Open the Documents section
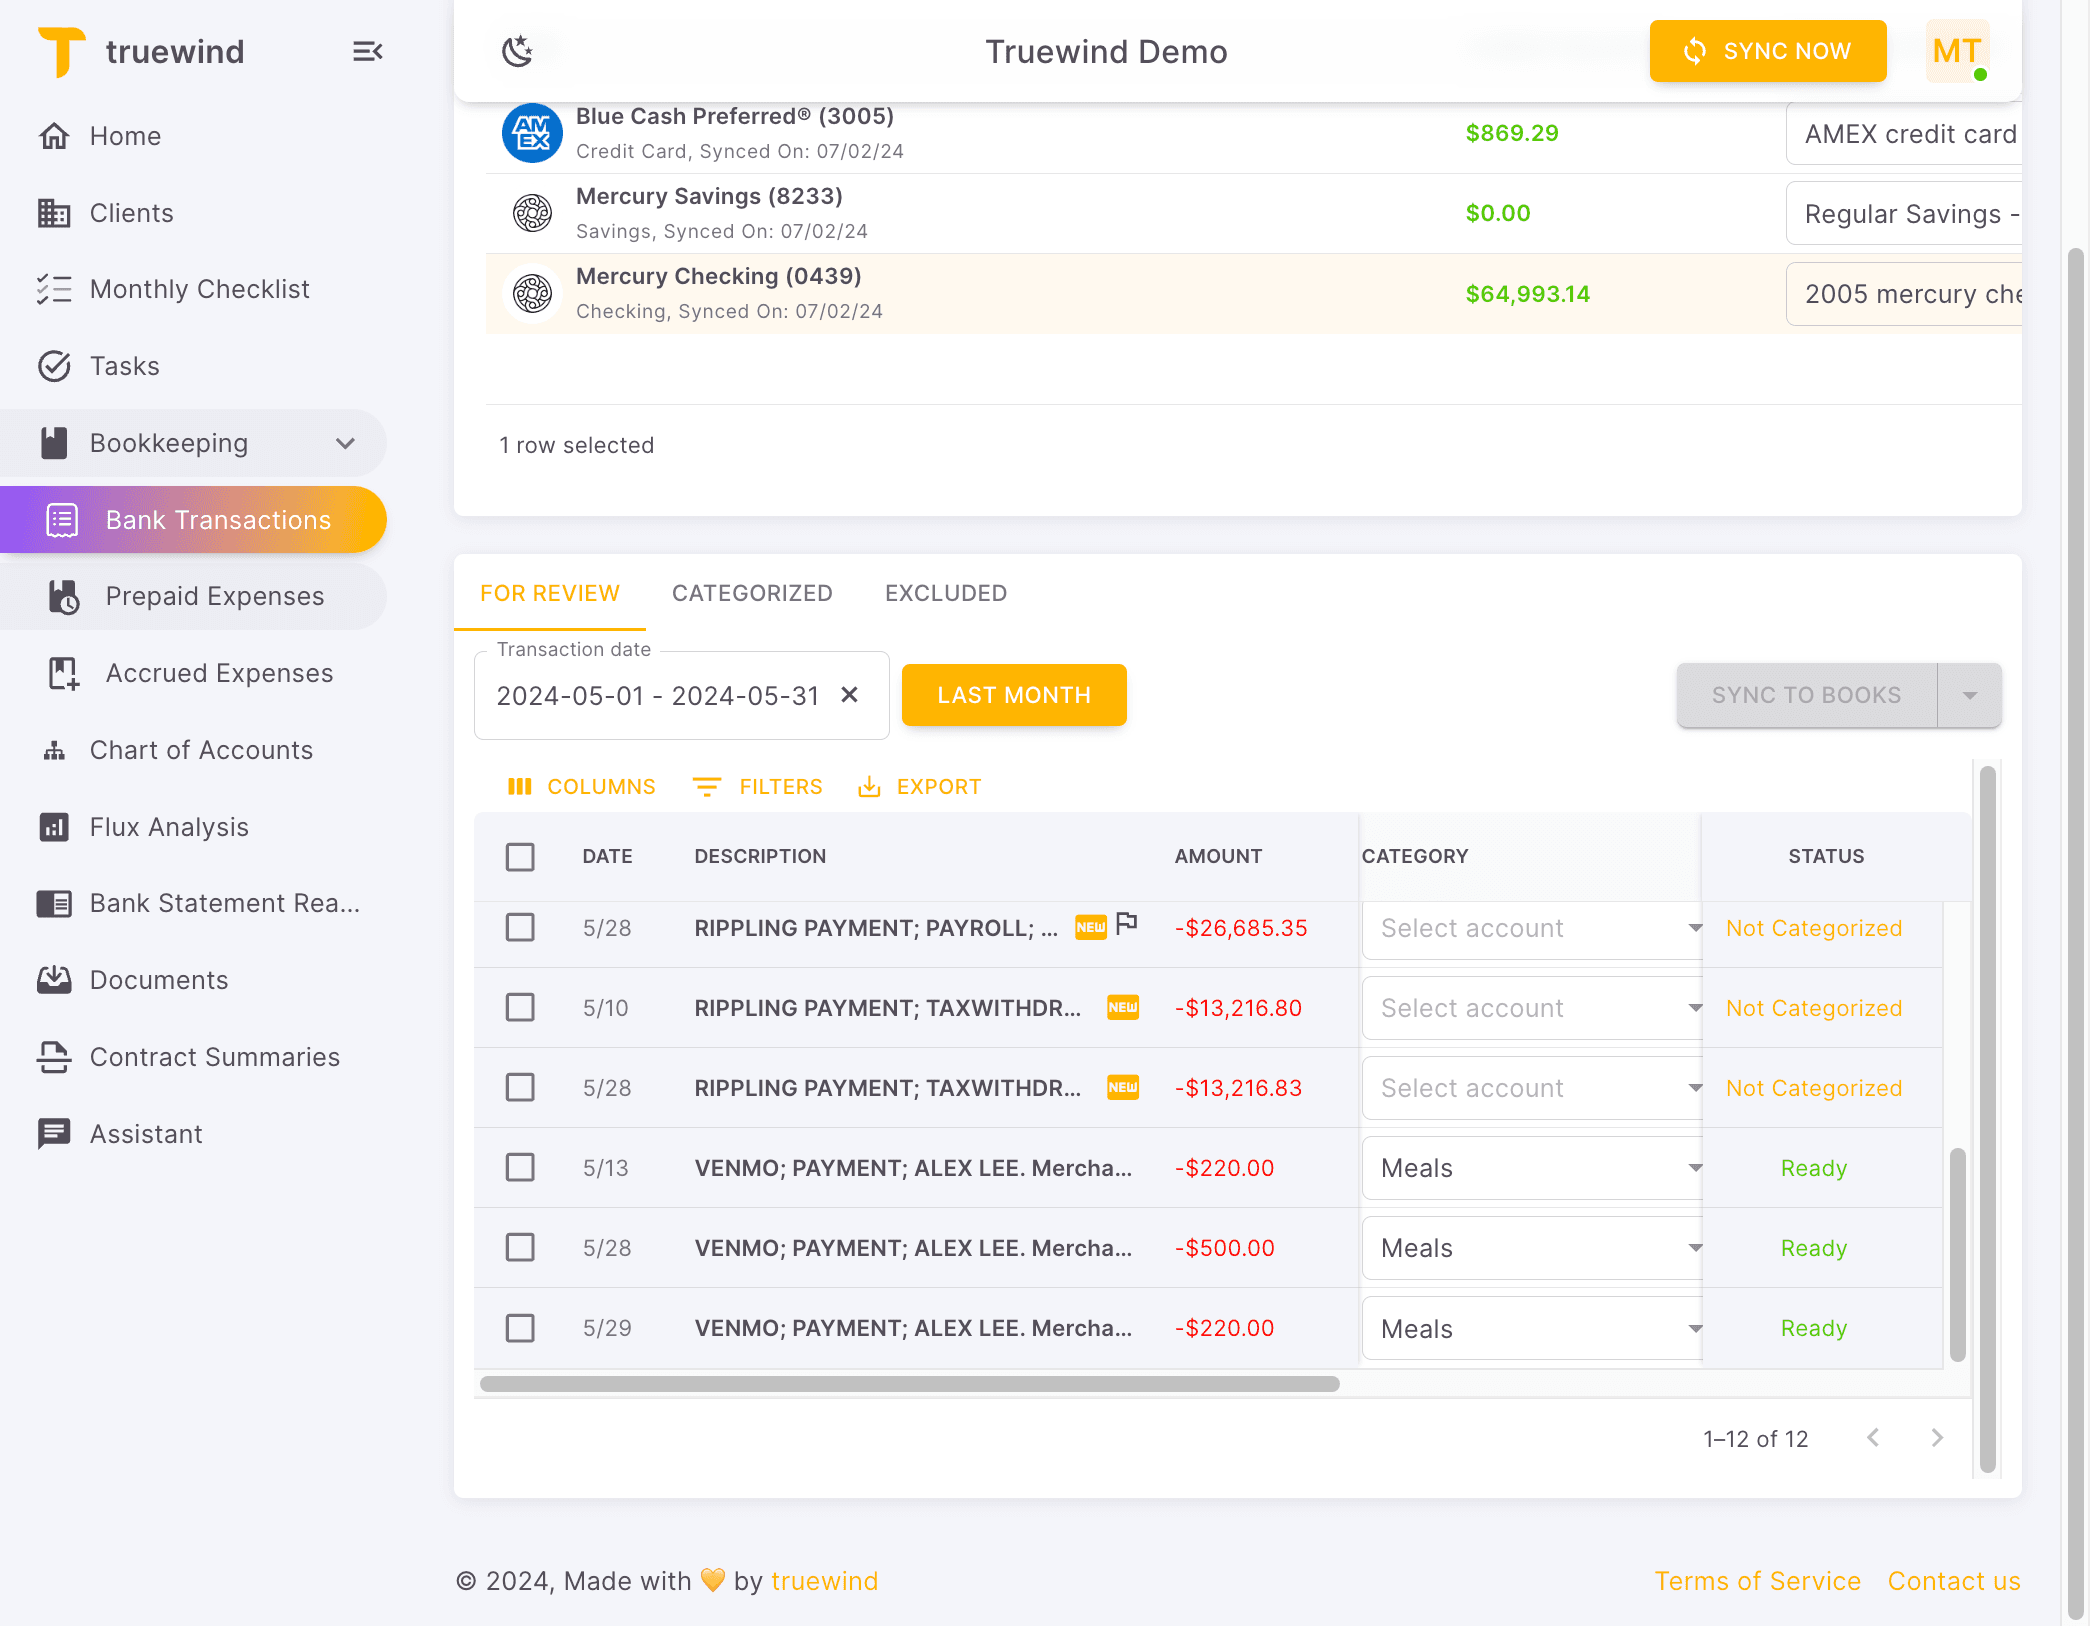This screenshot has height=1626, width=2090. coord(158,980)
